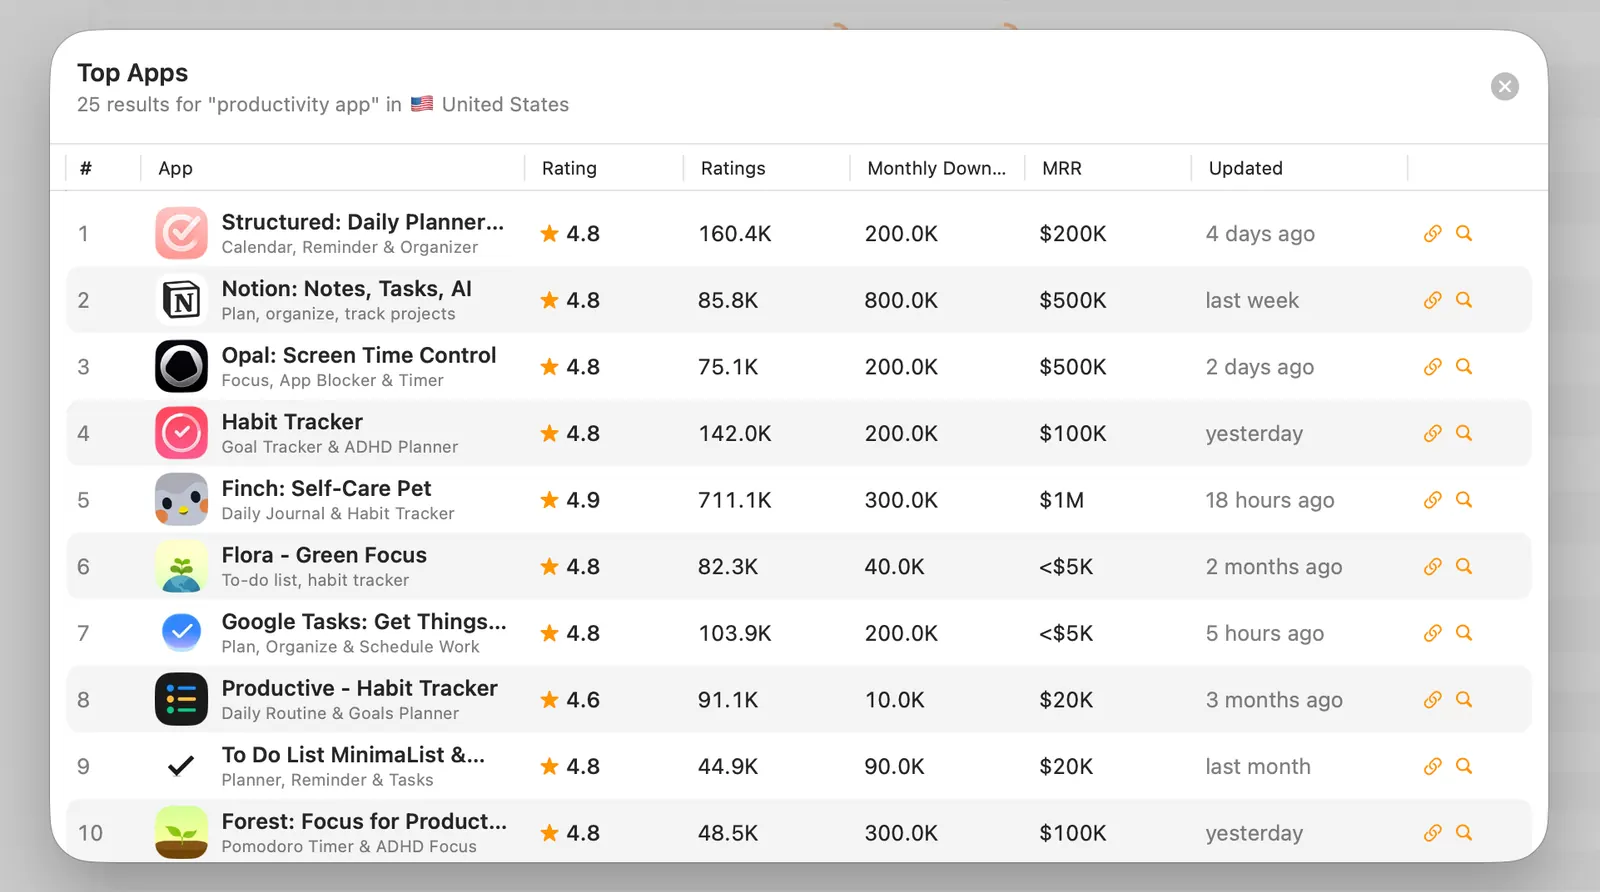Screen dimensions: 1600x892
Task: Click the Google Tasks app icon
Action: (181, 633)
